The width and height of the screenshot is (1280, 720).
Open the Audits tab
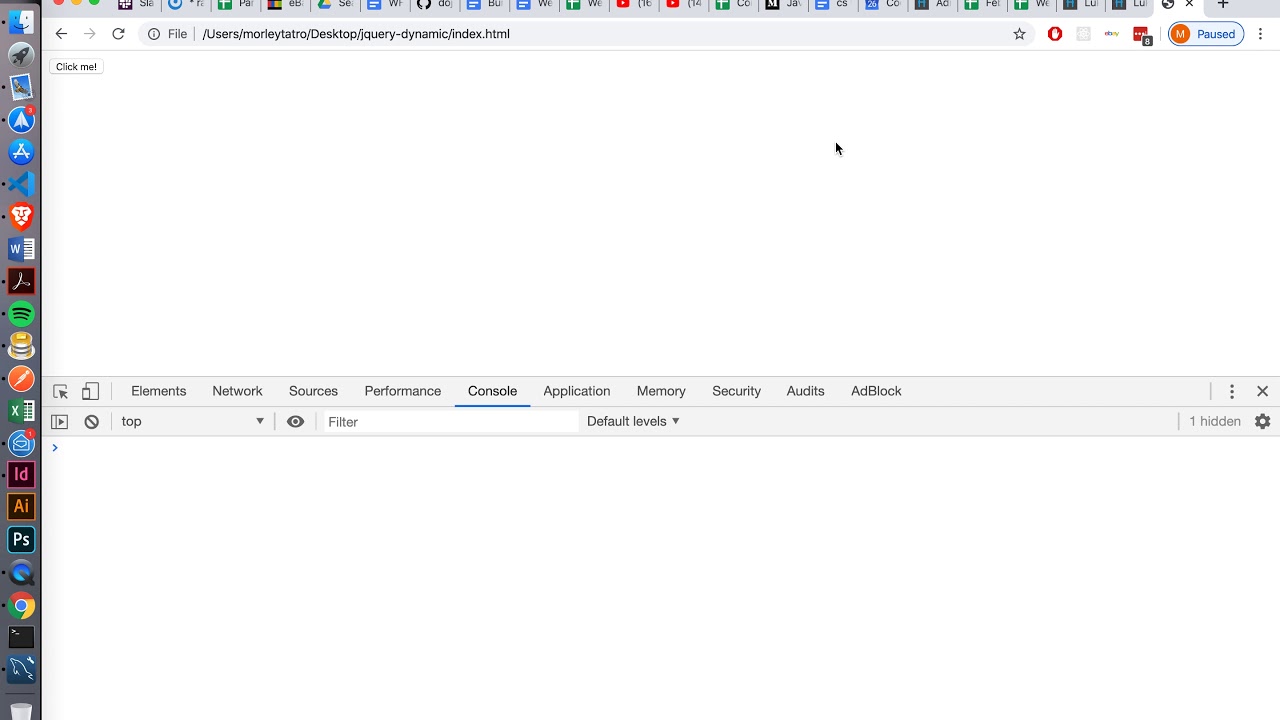coord(805,391)
